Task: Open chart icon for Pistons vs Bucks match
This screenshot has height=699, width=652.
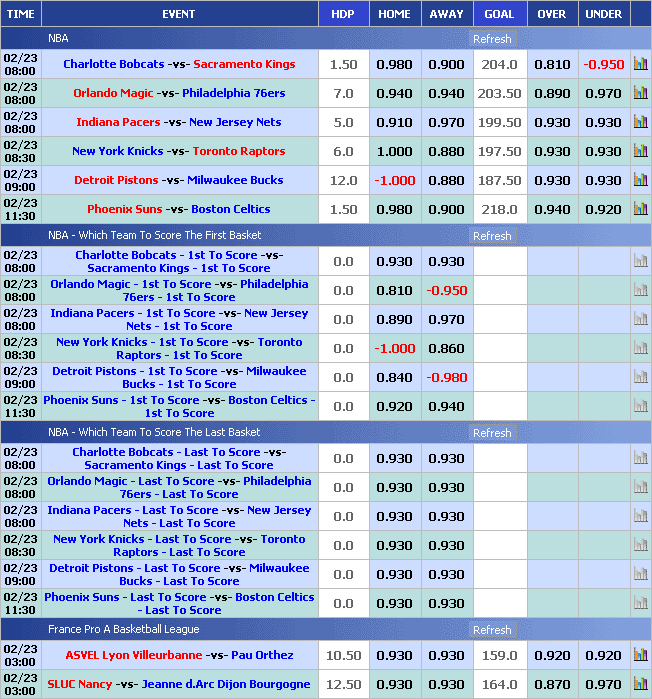Action: (x=640, y=180)
